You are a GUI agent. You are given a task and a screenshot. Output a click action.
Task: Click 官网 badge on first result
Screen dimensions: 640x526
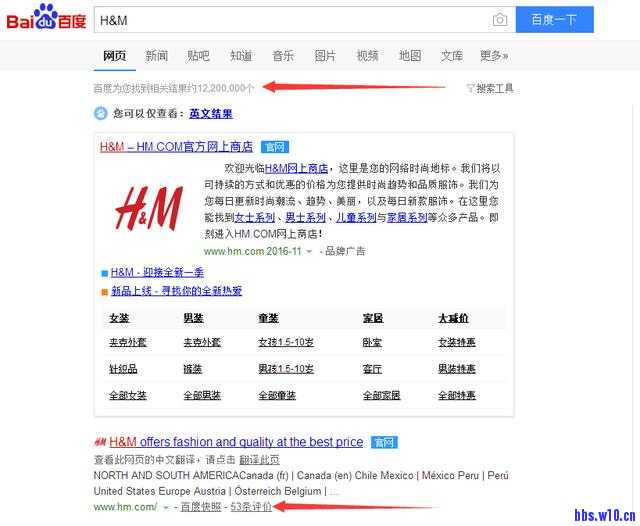275,147
